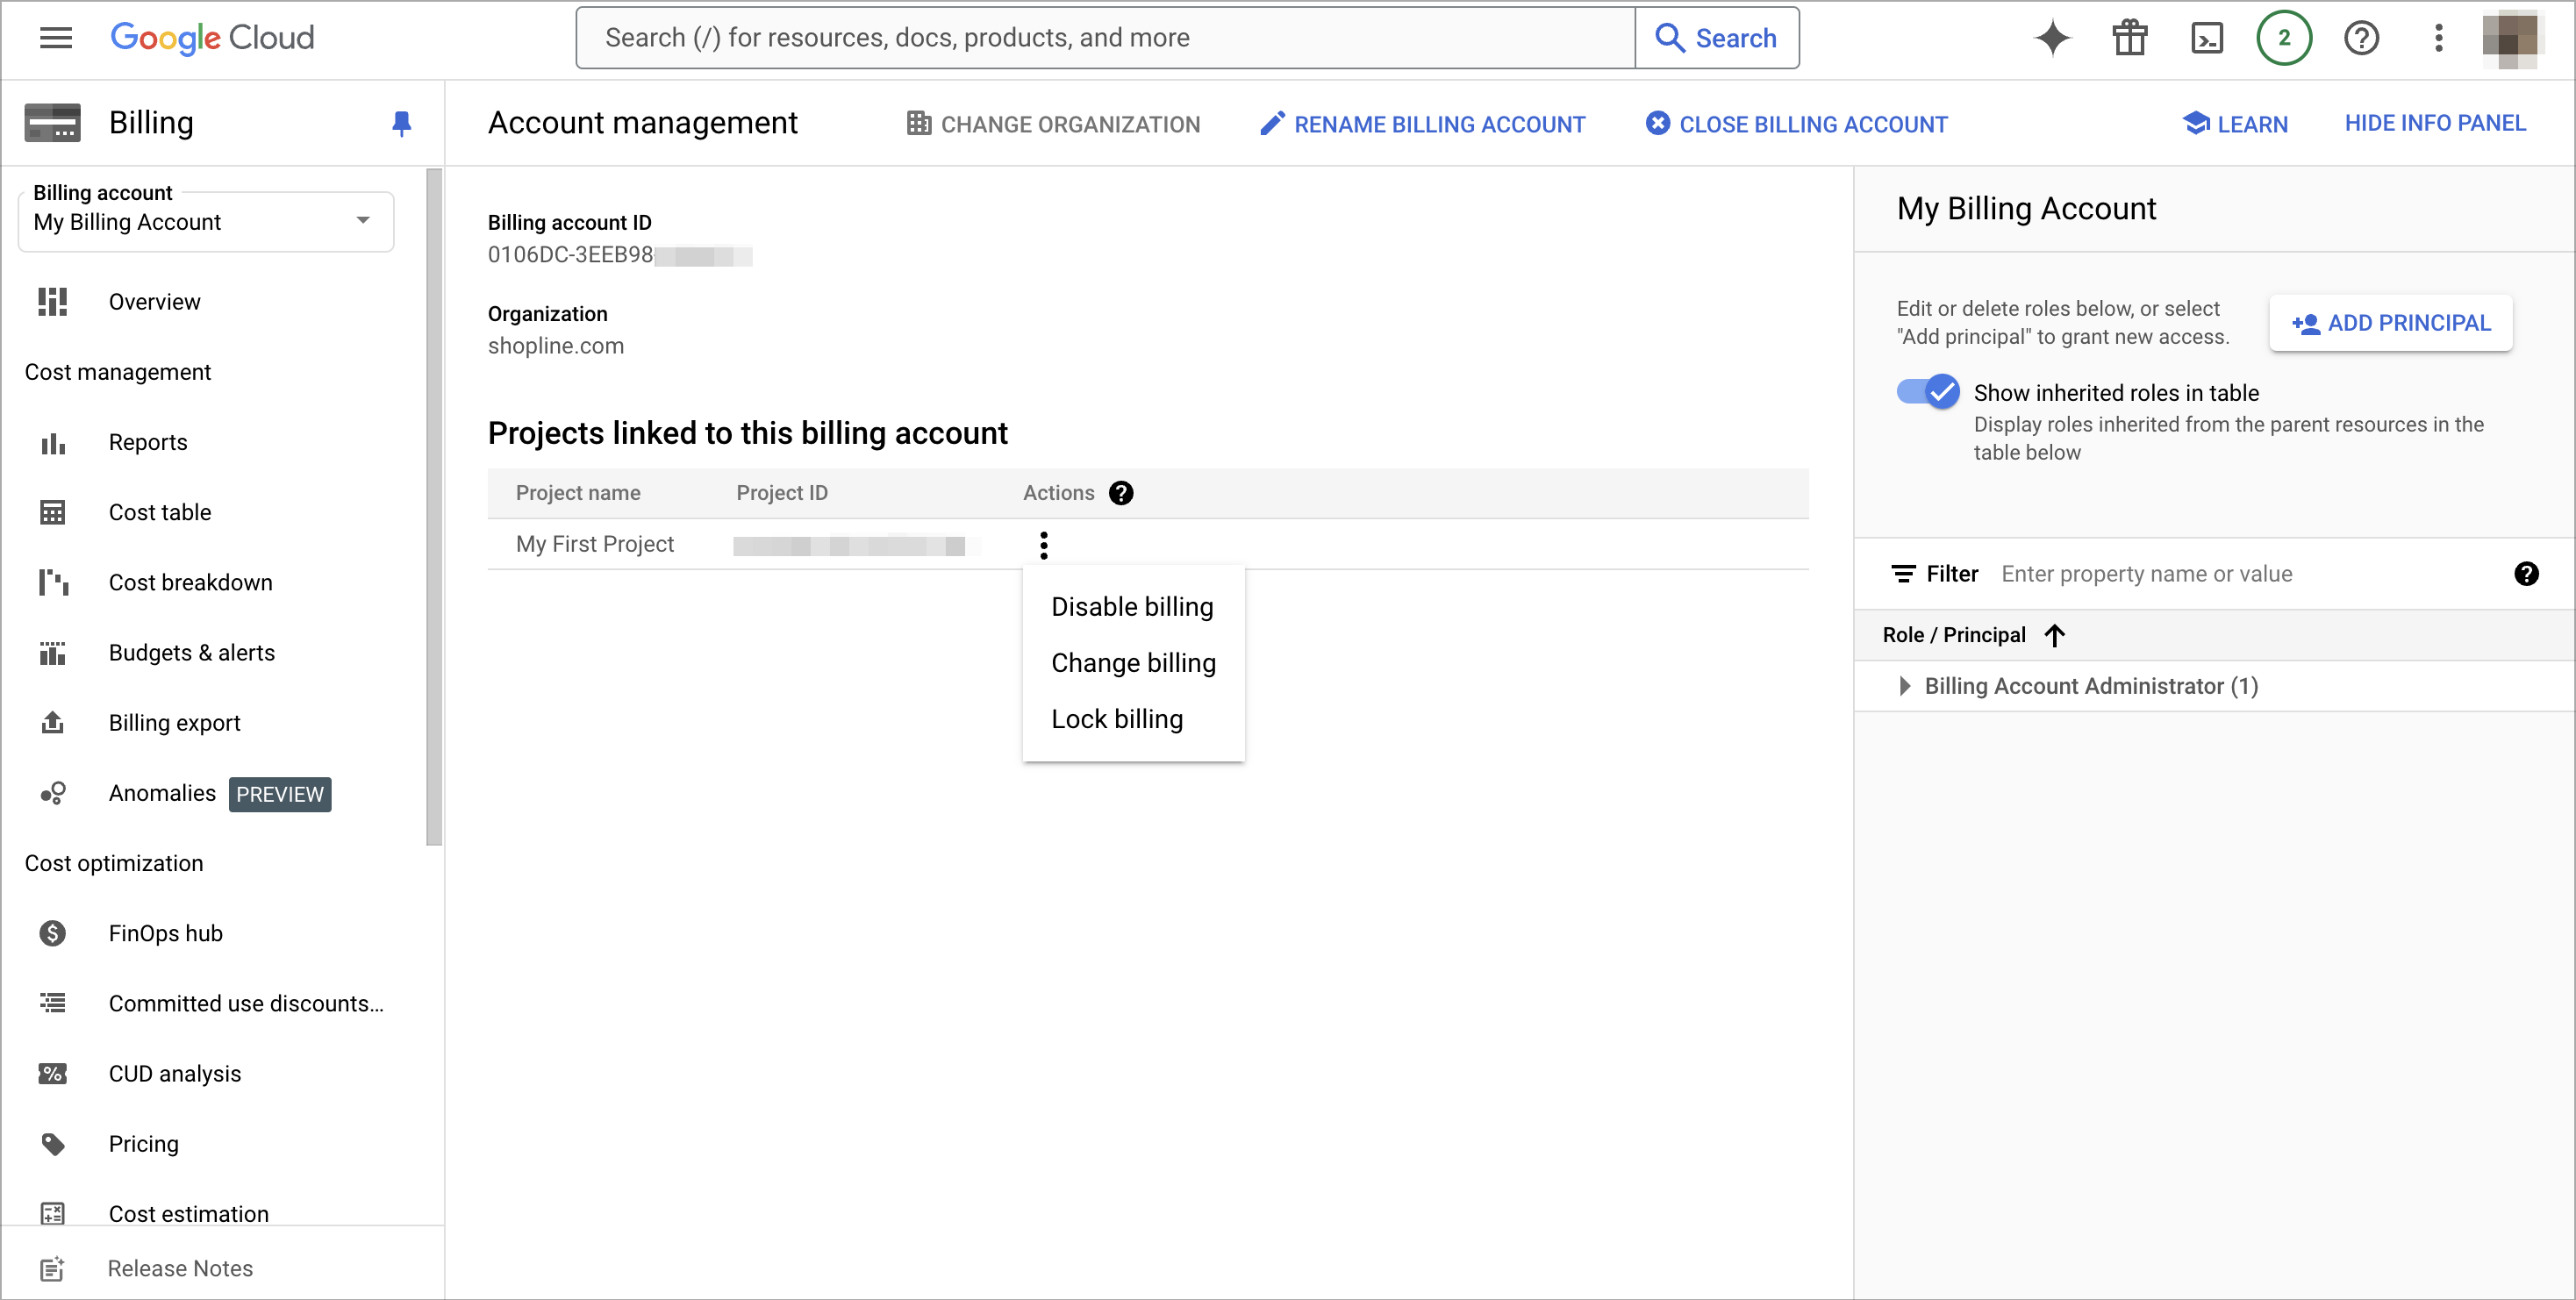Choose Disable billing from menu
2576x1300 pixels.
(1132, 607)
